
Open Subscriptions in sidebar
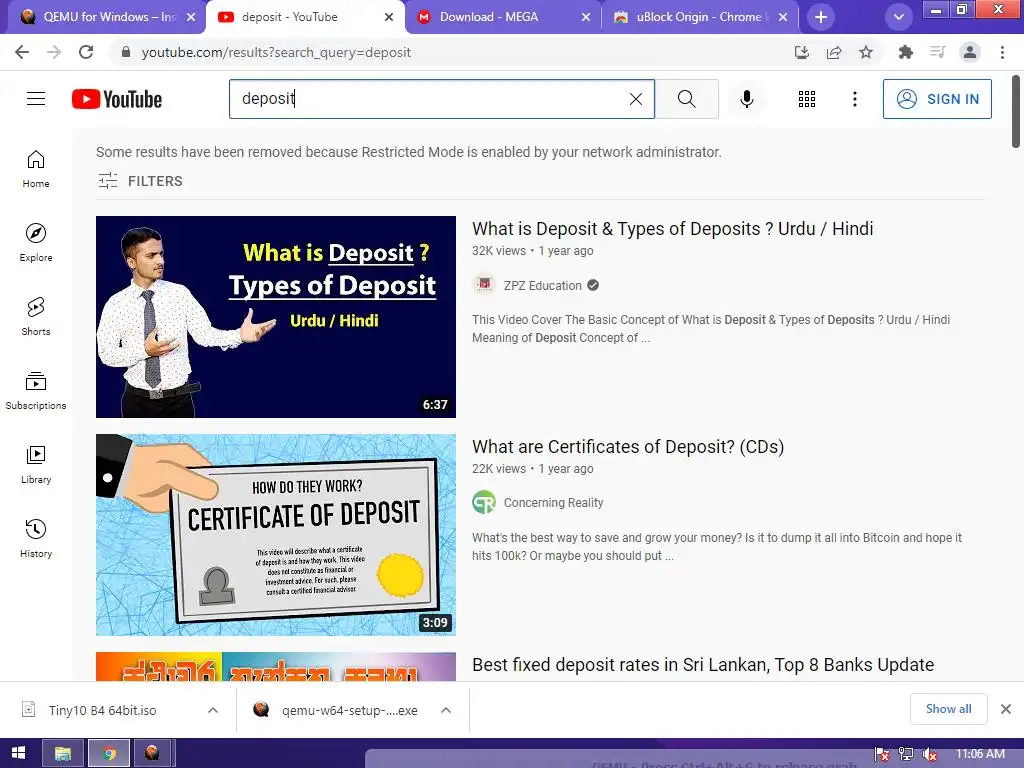tap(36, 391)
